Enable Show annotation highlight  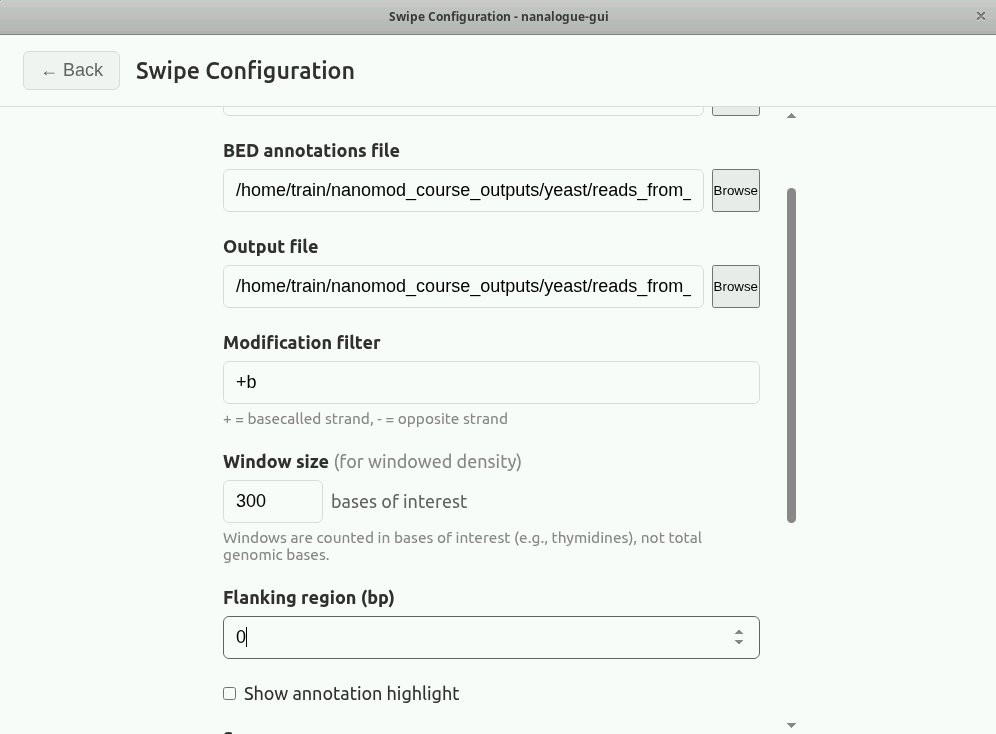(229, 693)
